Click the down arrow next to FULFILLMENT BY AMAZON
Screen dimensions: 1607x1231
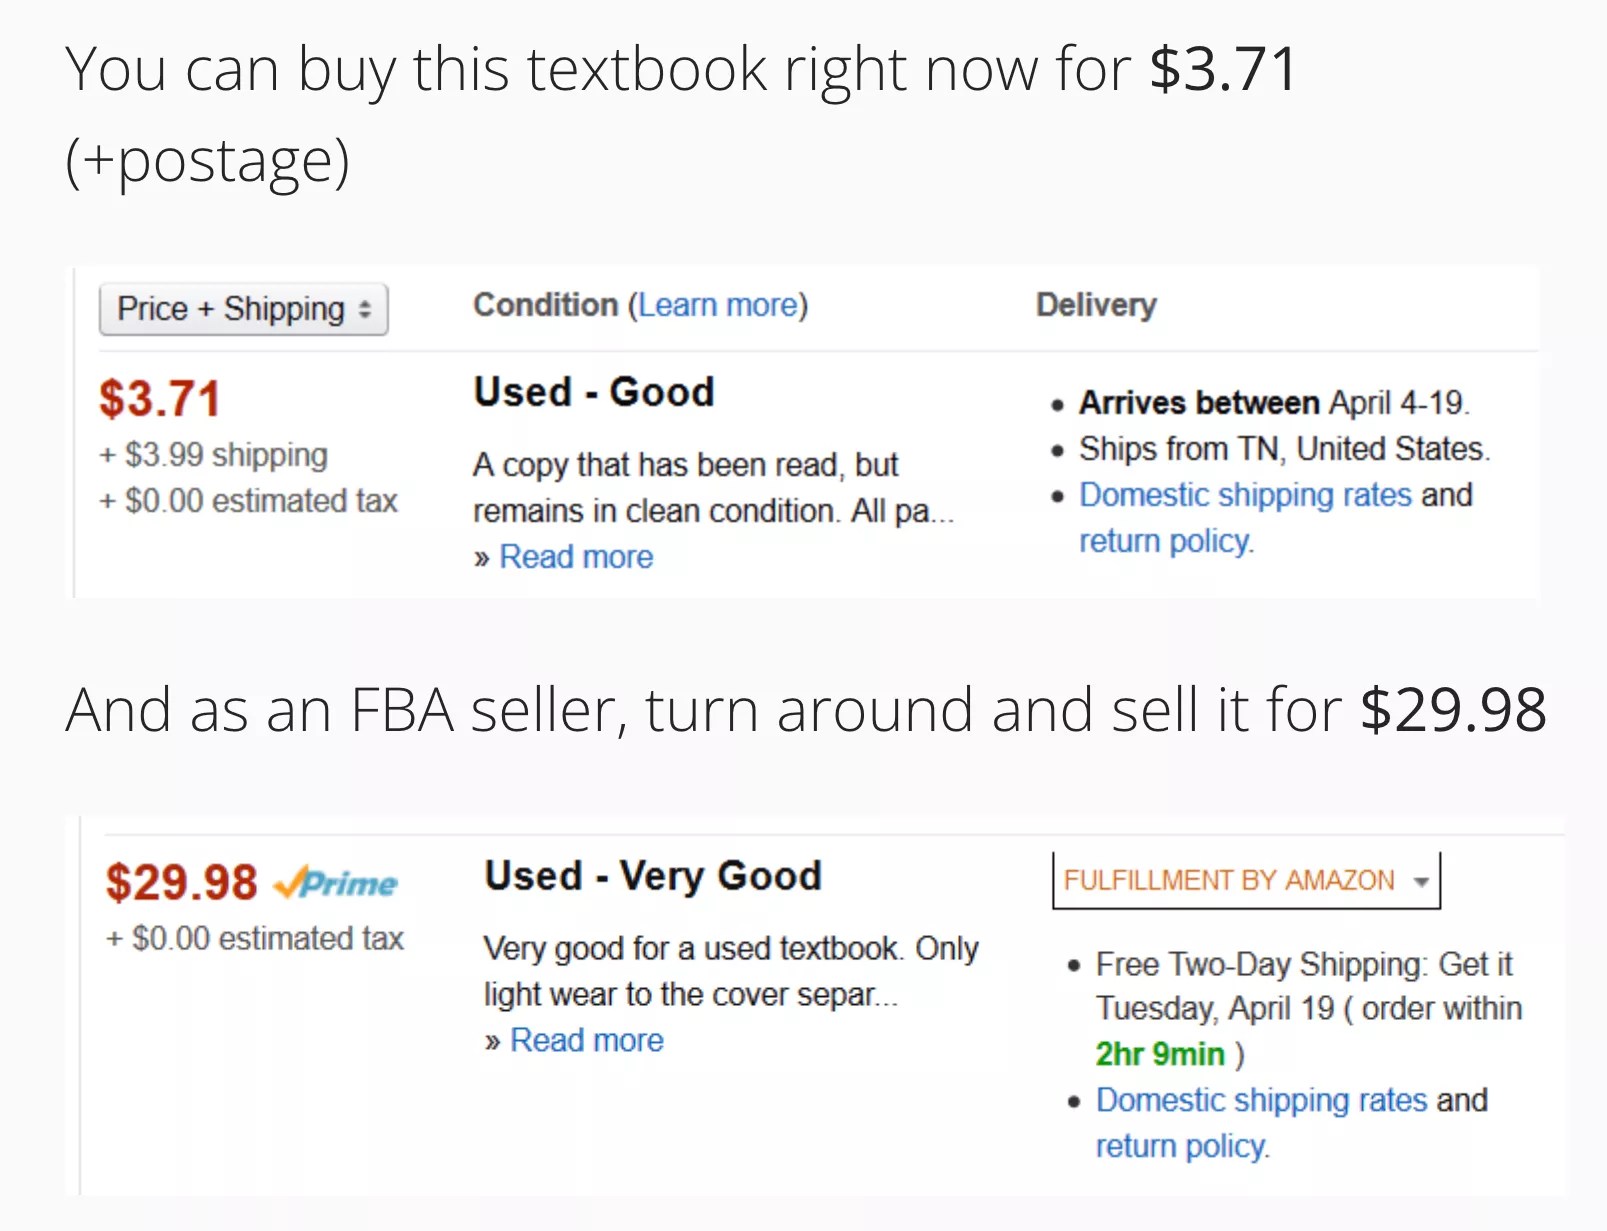1423,882
